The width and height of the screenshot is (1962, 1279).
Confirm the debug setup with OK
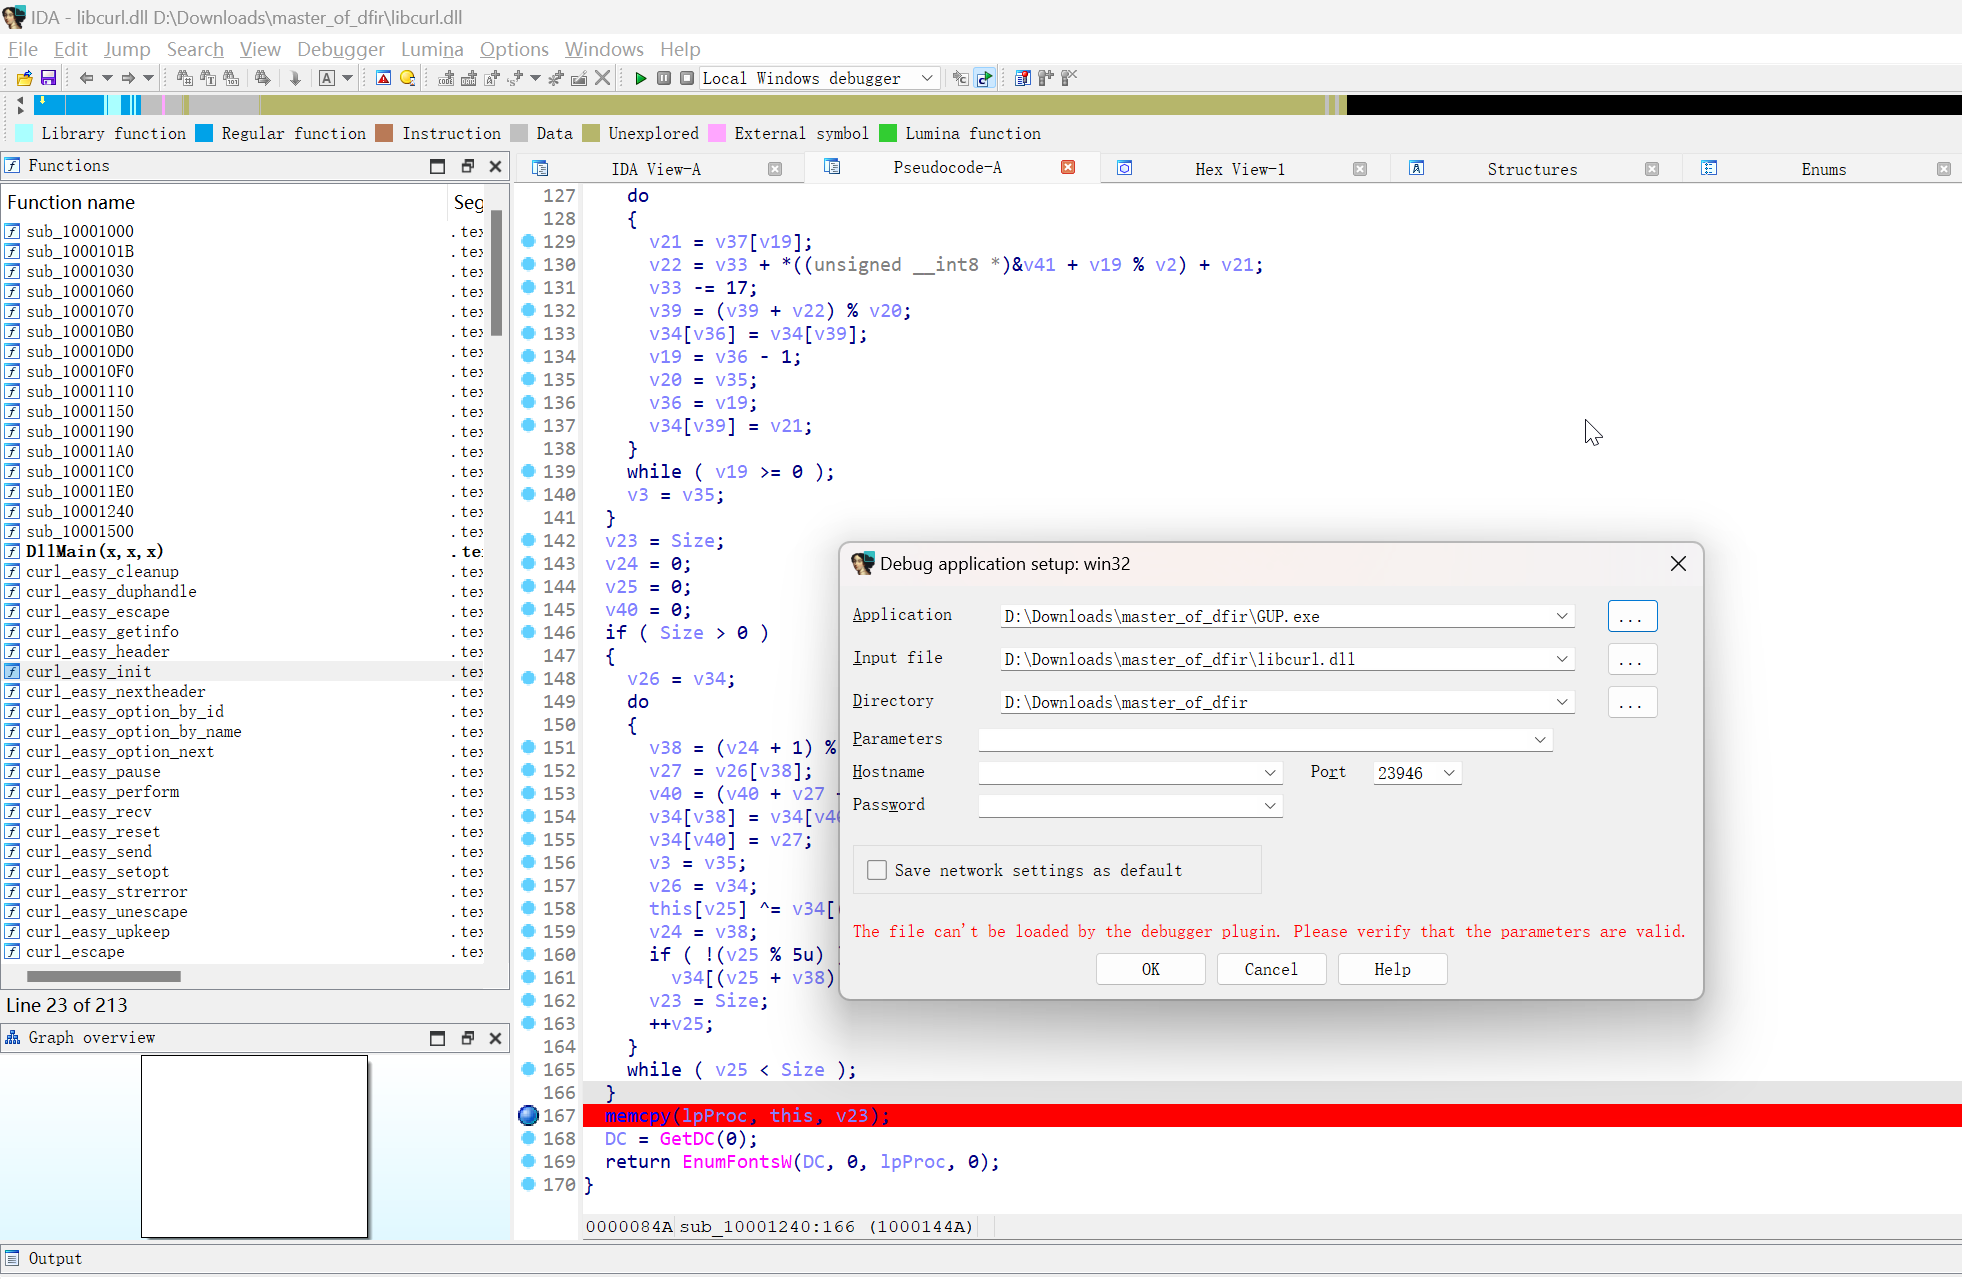pyautogui.click(x=1150, y=969)
